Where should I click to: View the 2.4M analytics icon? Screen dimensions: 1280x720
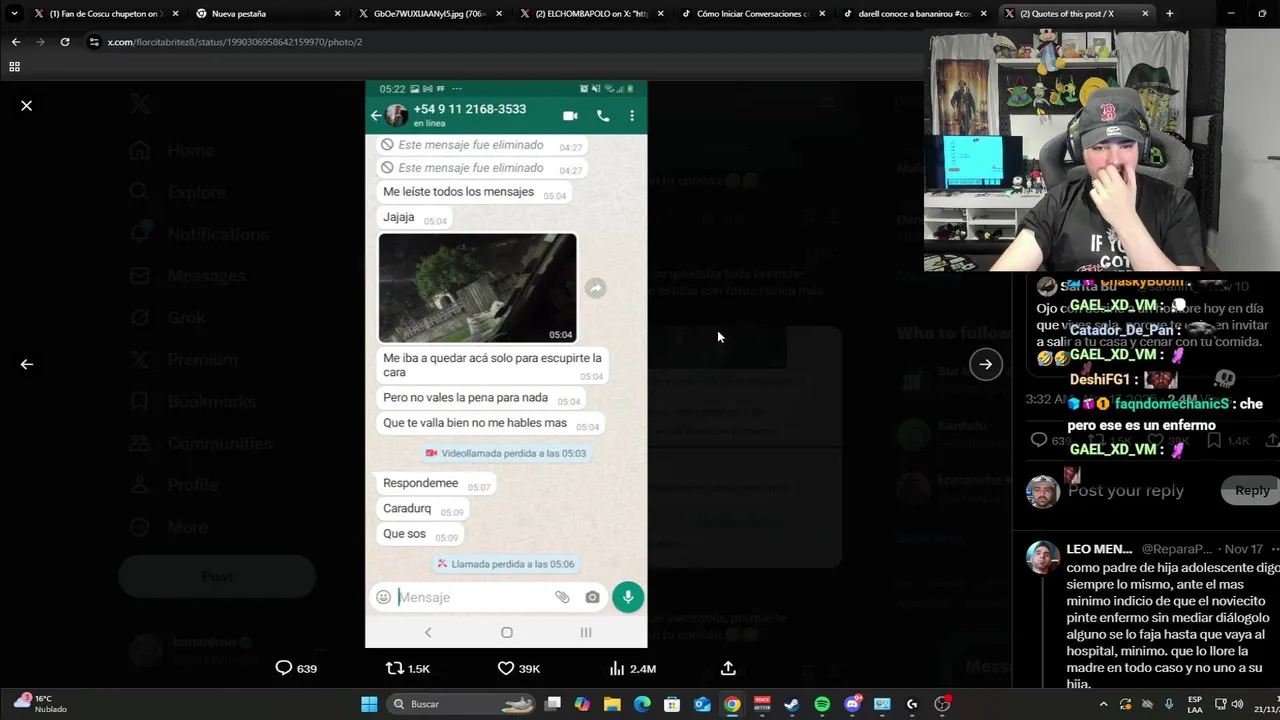(x=632, y=668)
